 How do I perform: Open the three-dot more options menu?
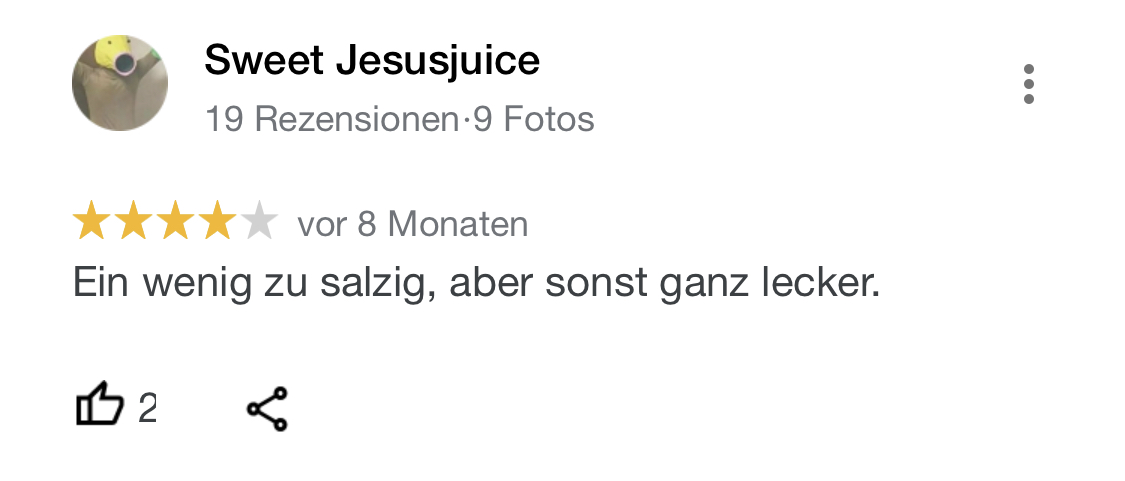coord(1028,84)
